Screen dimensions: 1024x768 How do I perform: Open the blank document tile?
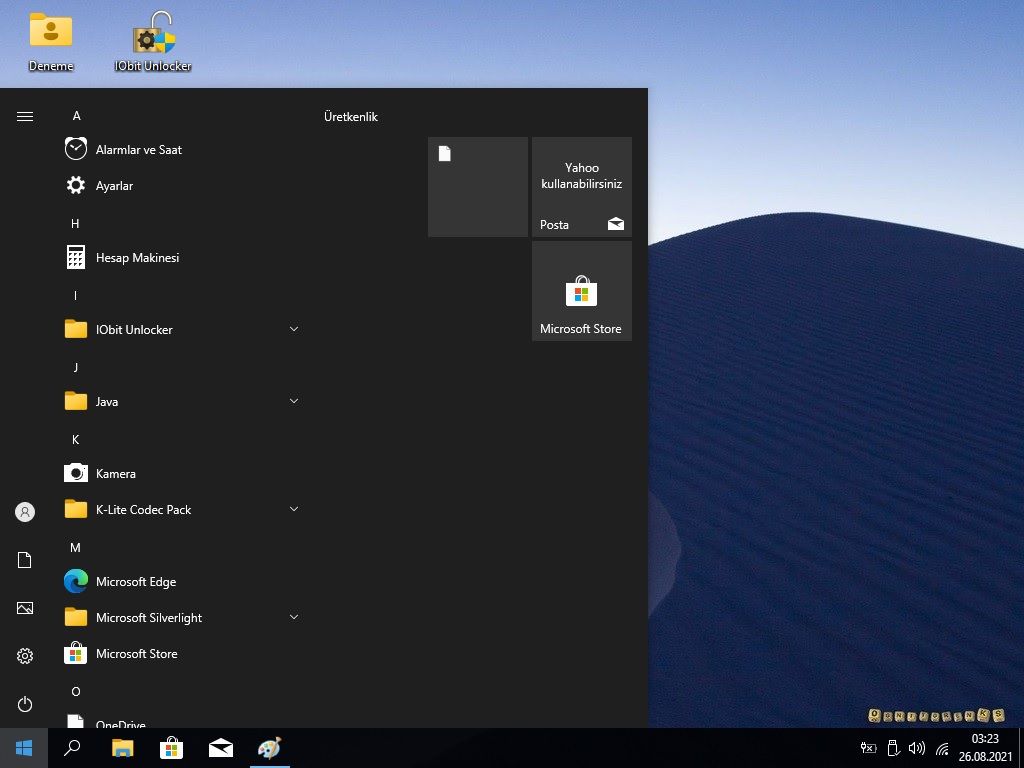pyautogui.click(x=478, y=187)
